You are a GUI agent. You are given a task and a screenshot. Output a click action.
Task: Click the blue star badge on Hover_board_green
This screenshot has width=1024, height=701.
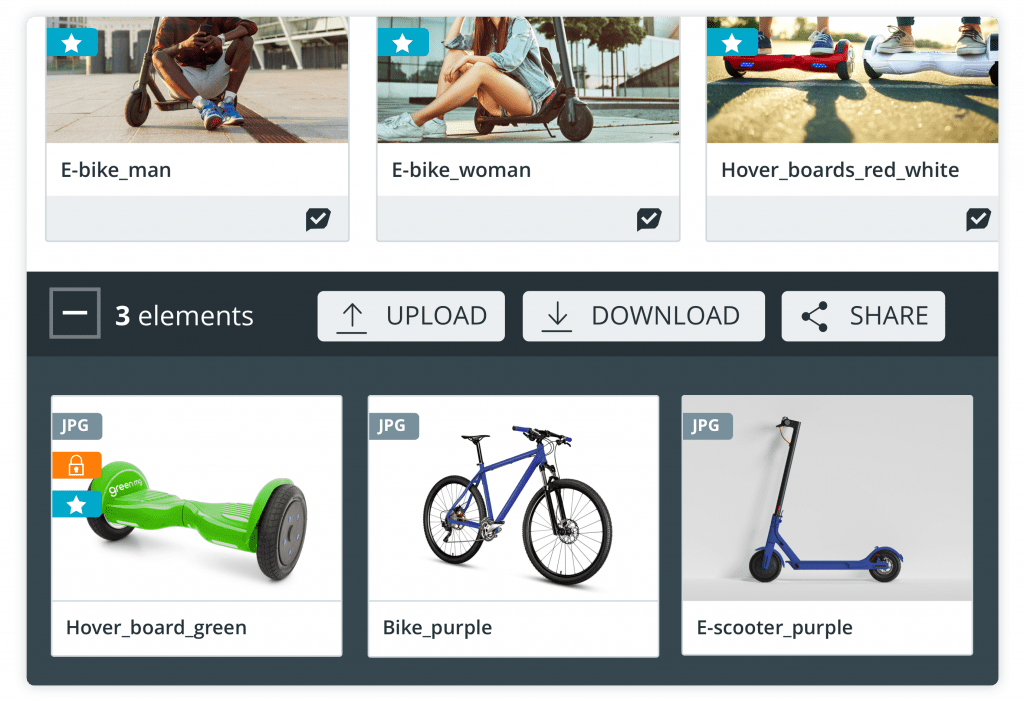tap(76, 504)
